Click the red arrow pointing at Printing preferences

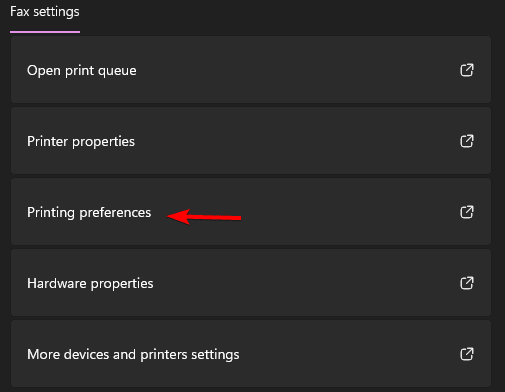(x=204, y=217)
